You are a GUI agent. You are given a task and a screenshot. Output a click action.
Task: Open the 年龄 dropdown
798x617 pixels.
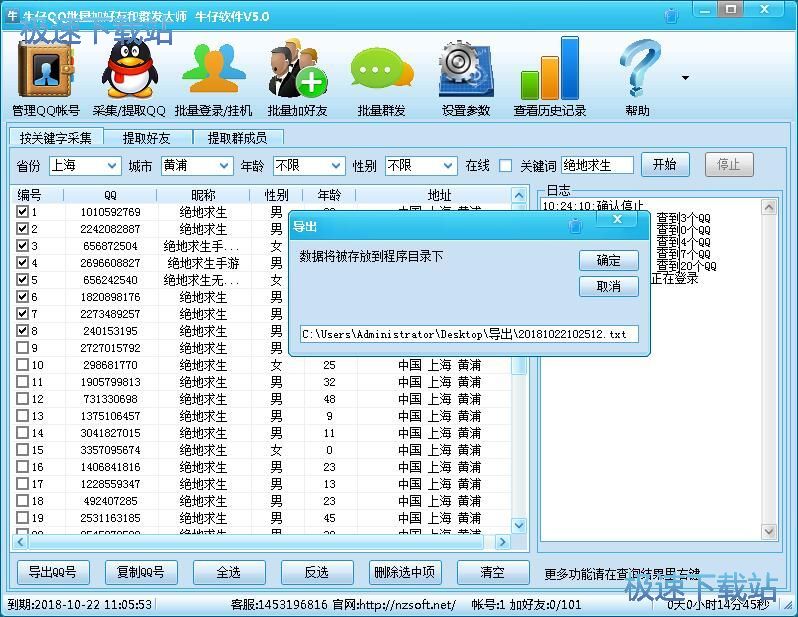(309, 165)
